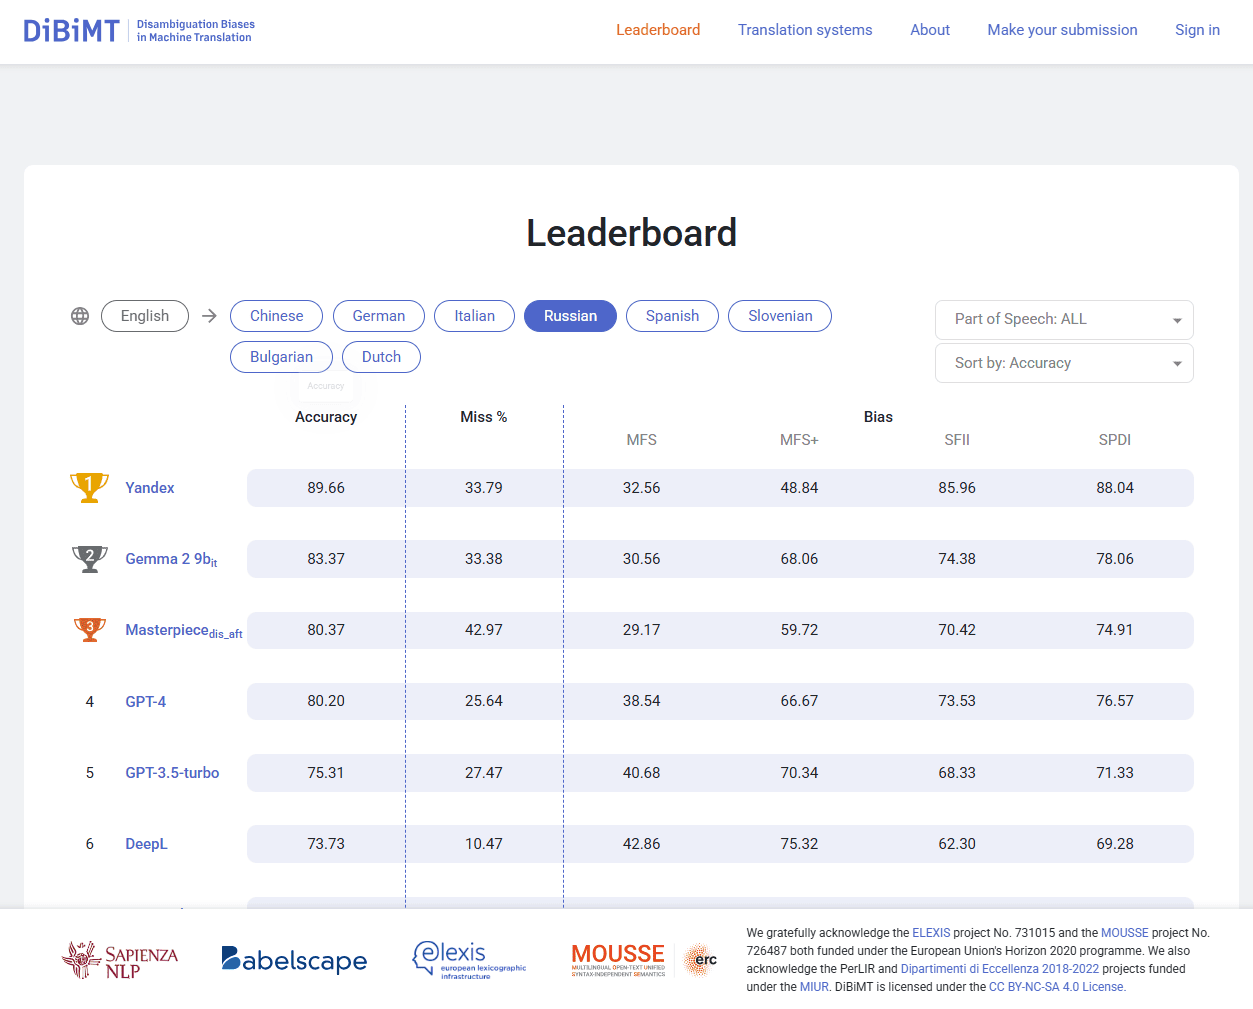Click the Miss % column header
This screenshot has width=1253, height=1009.
click(x=484, y=417)
